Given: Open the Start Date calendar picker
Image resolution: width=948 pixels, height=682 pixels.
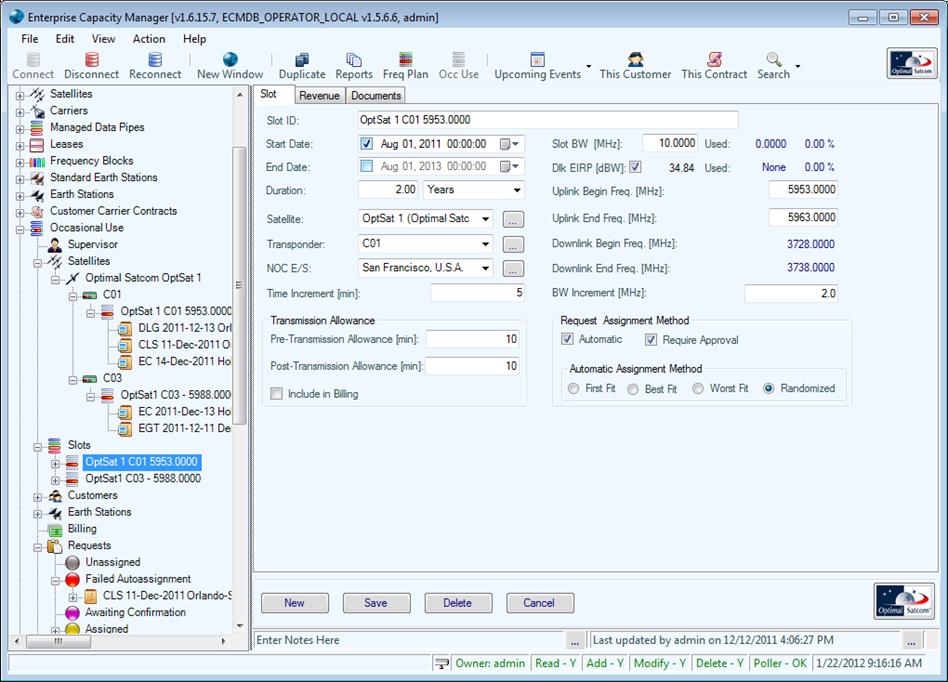Looking at the screenshot, I should tap(510, 144).
